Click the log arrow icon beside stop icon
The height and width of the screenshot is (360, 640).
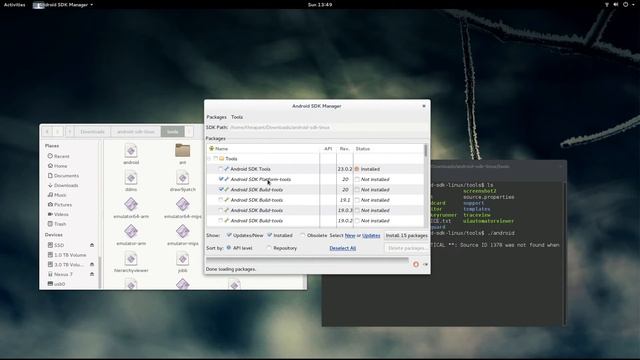click(x=425, y=264)
